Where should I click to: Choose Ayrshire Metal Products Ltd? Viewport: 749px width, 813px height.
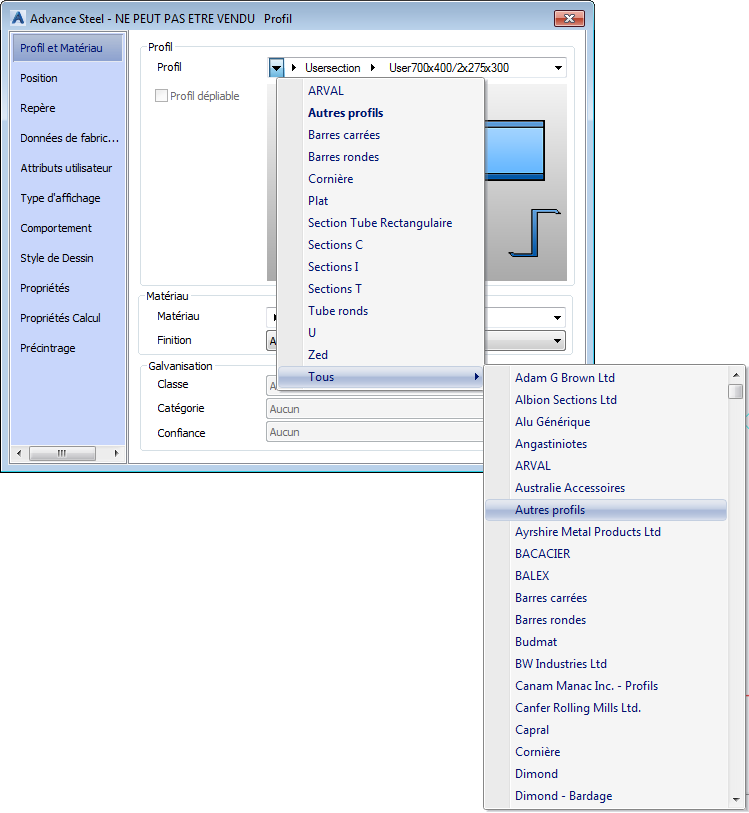point(606,532)
